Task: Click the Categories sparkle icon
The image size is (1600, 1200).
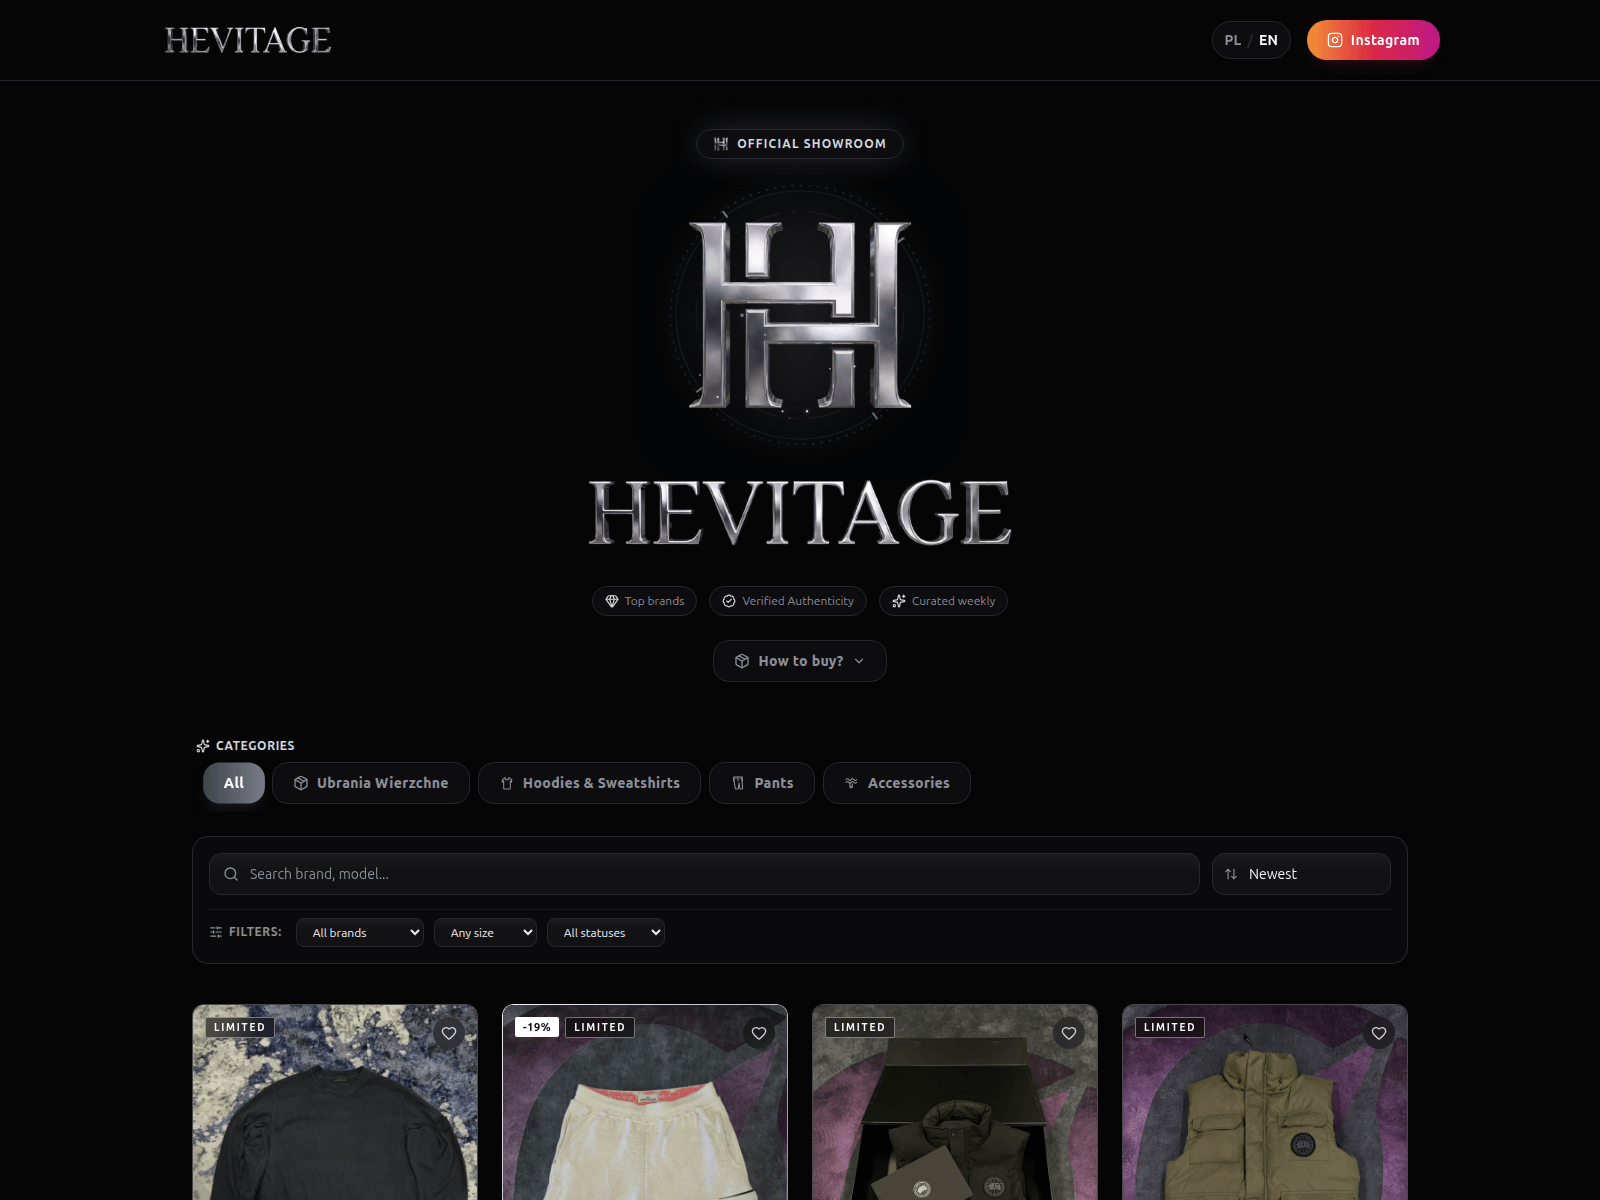Action: (203, 746)
